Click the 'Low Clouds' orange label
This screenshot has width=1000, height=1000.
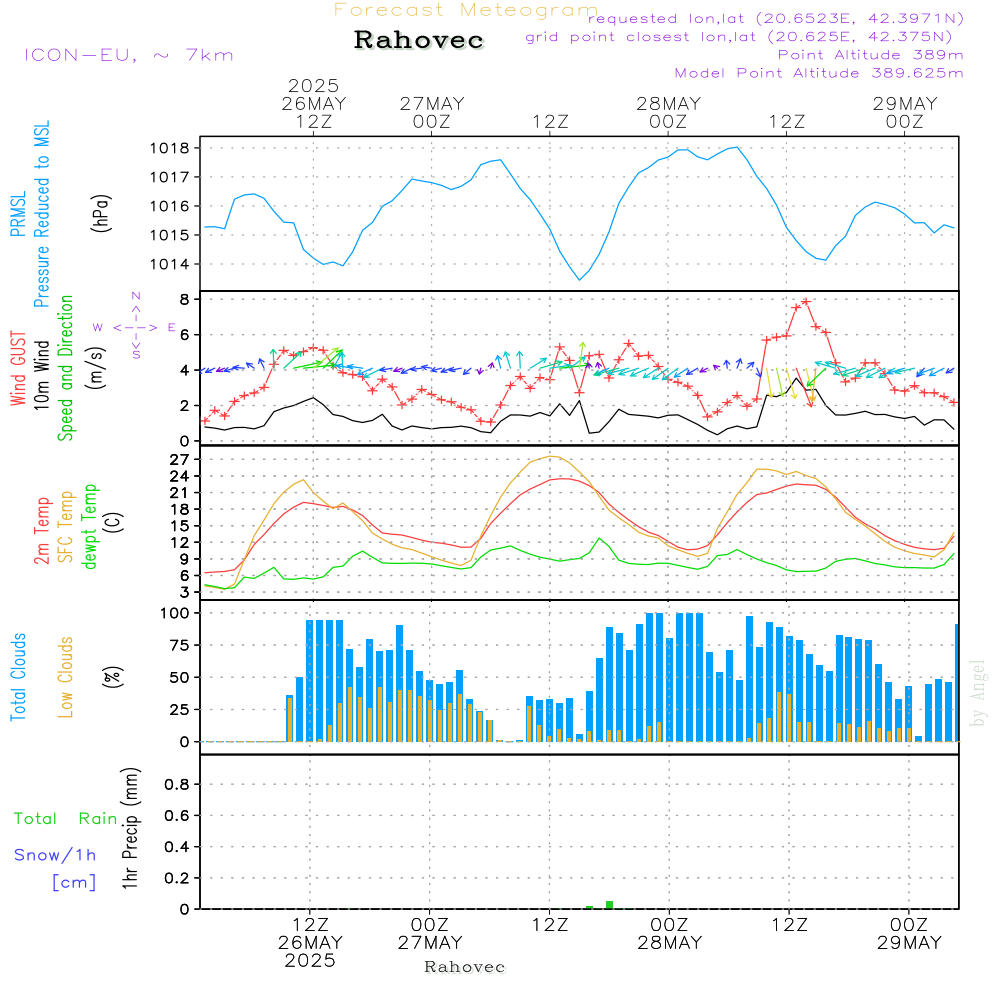tap(66, 677)
